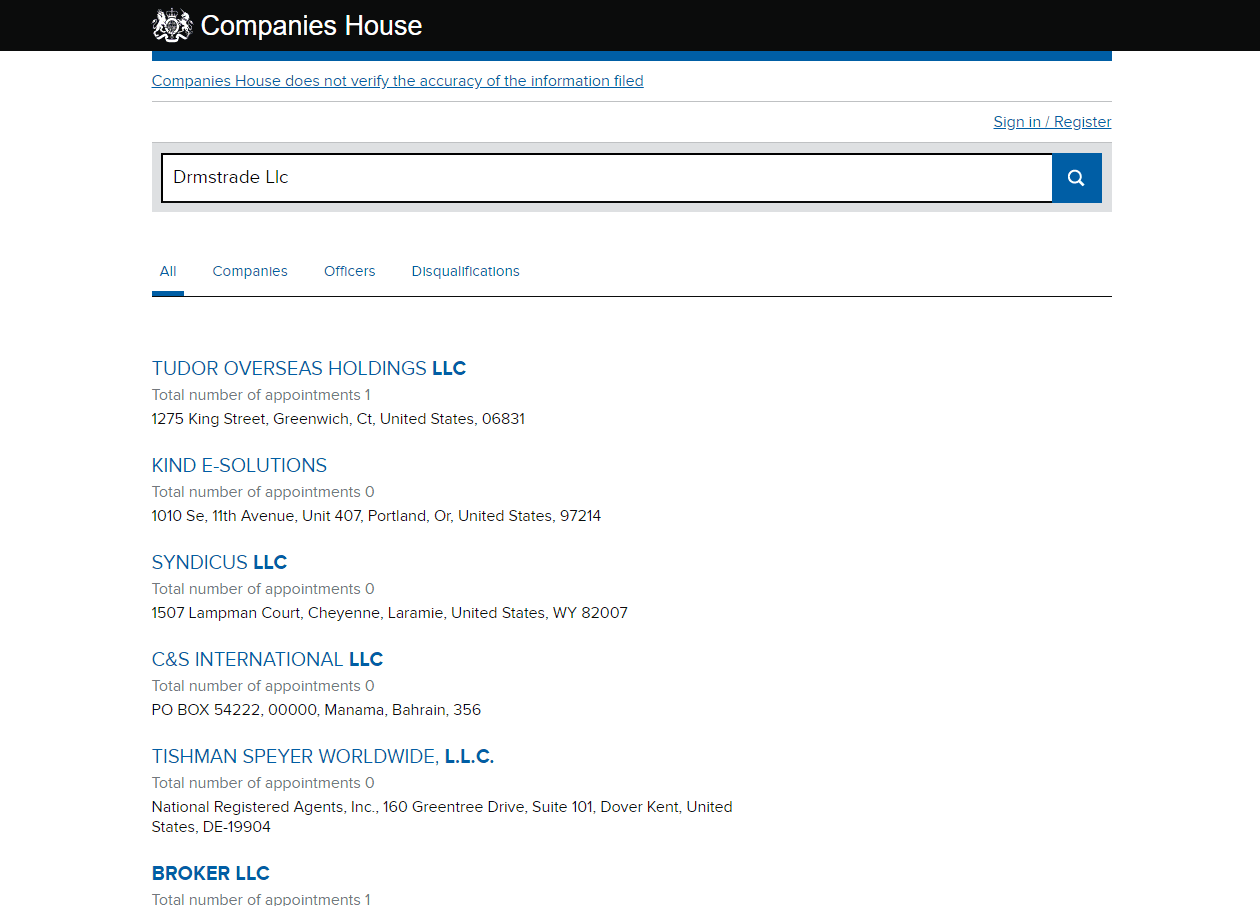Click the Manama, Bahrain address line
Image resolution: width=1260 pixels, height=906 pixels.
(316, 710)
